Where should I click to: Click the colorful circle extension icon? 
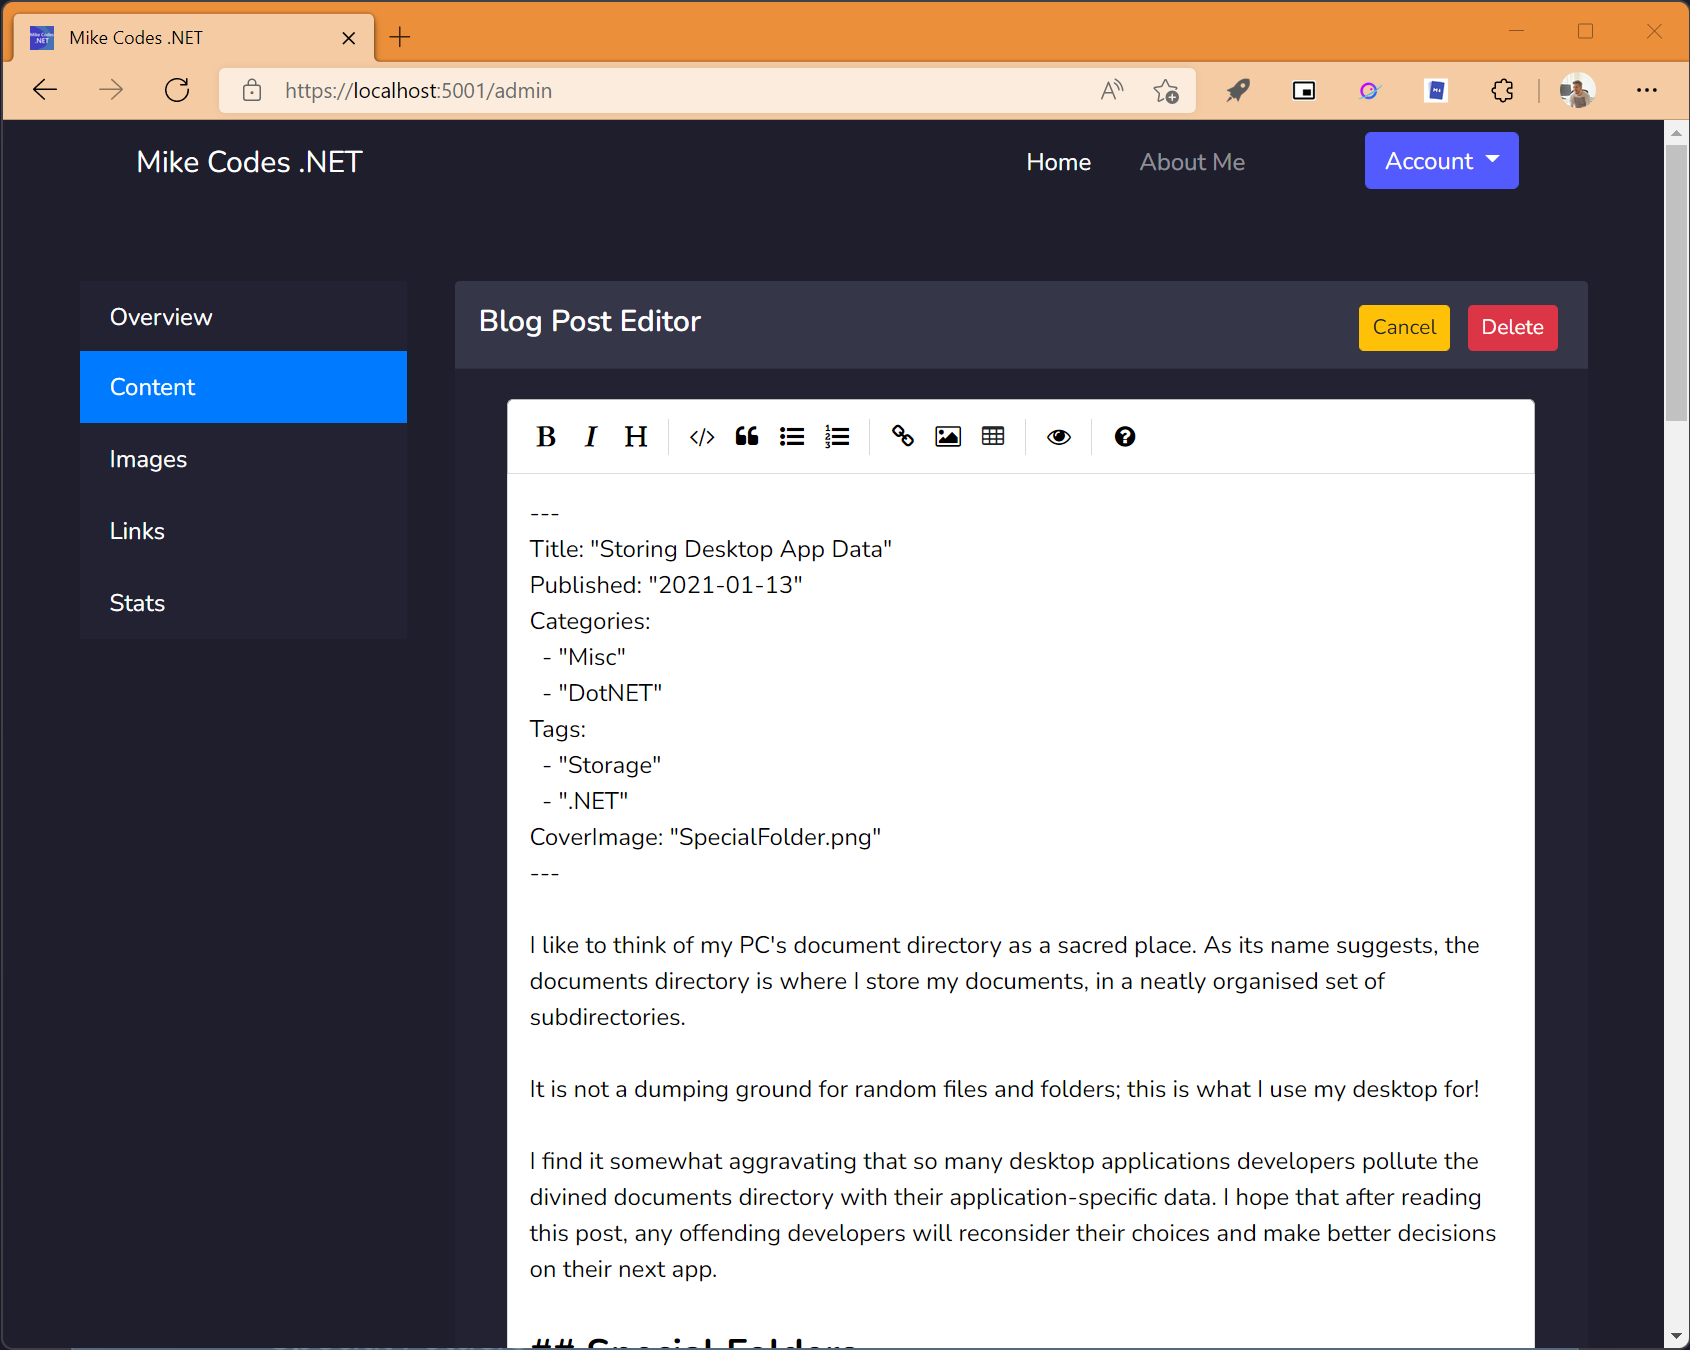tap(1370, 91)
